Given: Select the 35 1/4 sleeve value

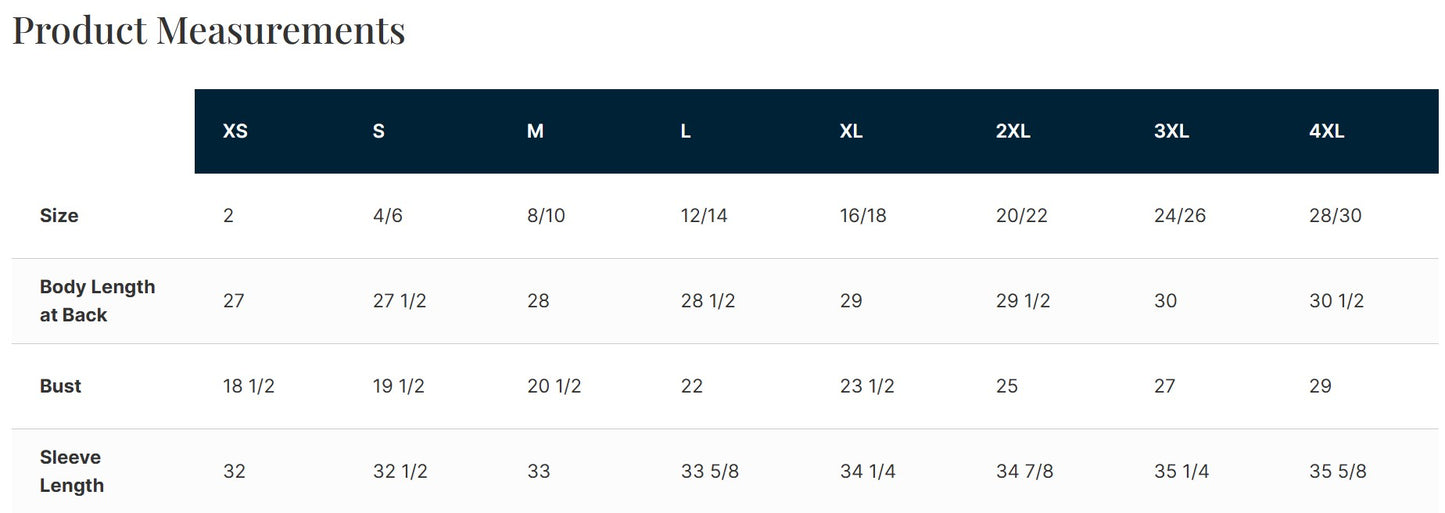Looking at the screenshot, I should click(1182, 471).
